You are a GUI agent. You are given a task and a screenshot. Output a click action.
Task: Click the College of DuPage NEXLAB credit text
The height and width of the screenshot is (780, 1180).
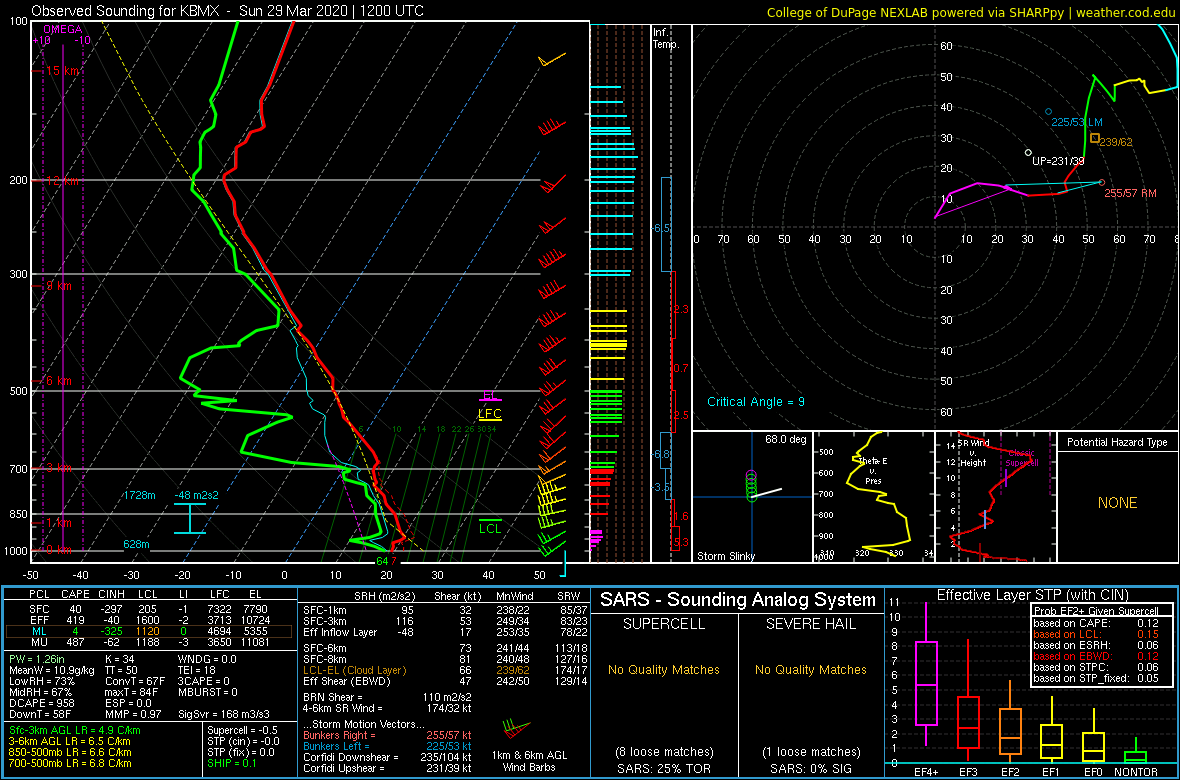[971, 11]
